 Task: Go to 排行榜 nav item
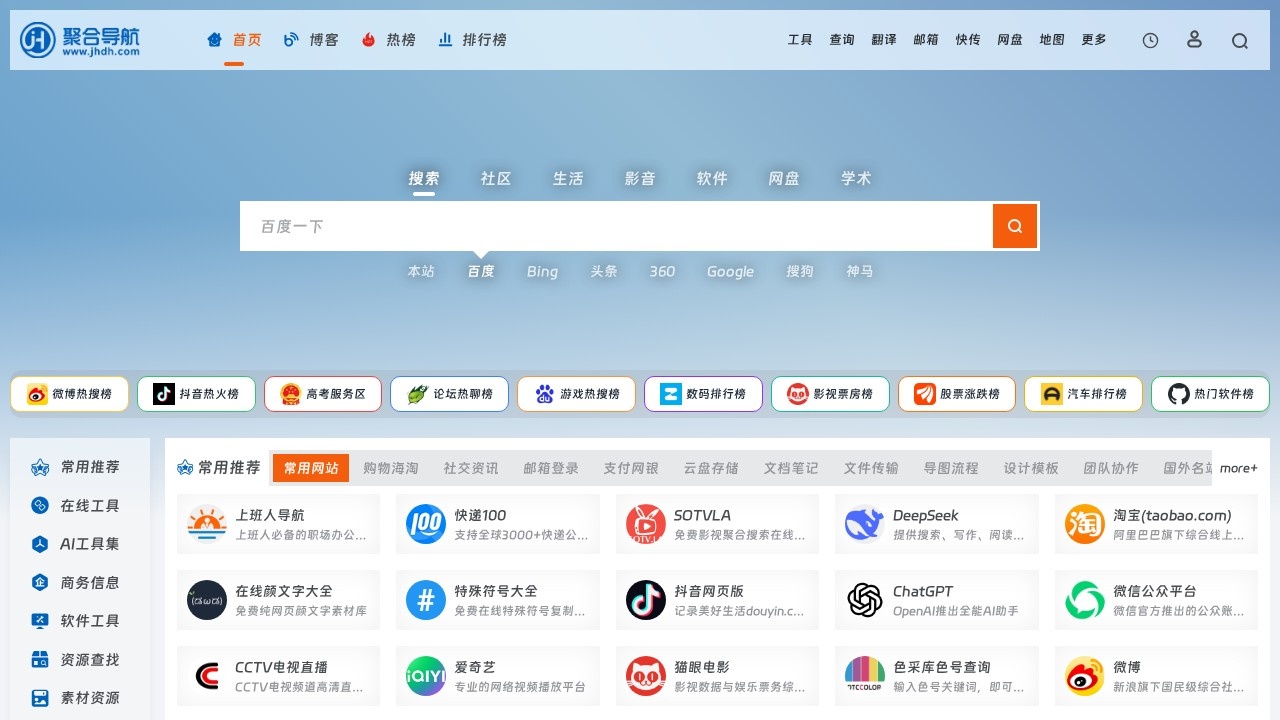pos(472,40)
